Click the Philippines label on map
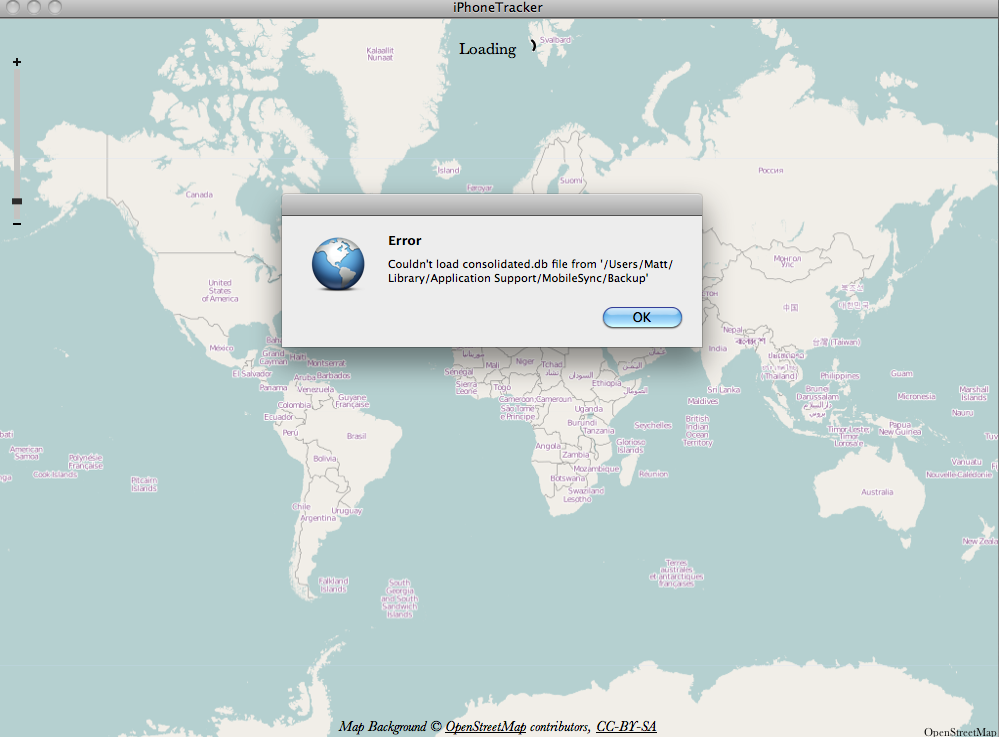Image resolution: width=999 pixels, height=737 pixels. pos(840,376)
